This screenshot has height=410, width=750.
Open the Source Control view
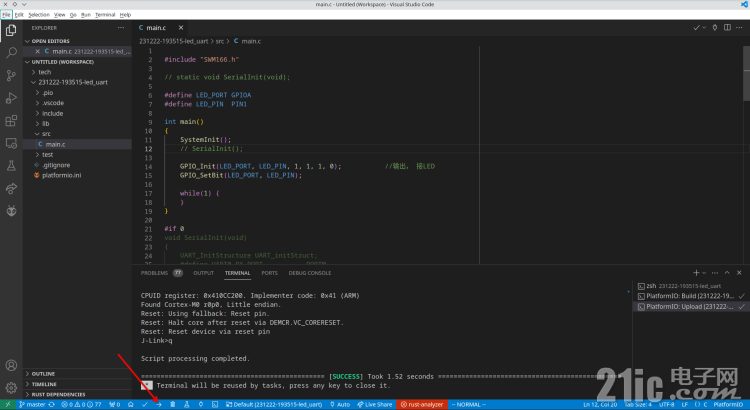(x=11, y=75)
